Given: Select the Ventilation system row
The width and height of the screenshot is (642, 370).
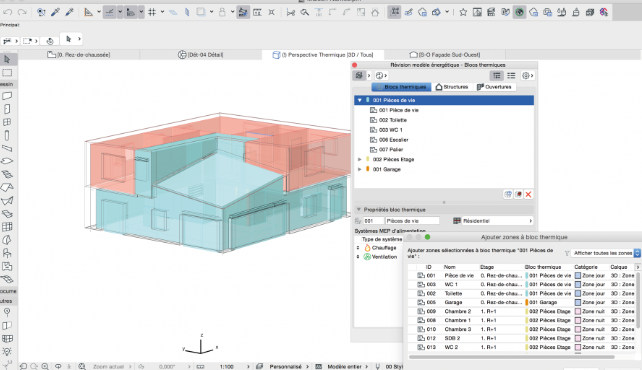Looking at the screenshot, I should click(x=379, y=257).
